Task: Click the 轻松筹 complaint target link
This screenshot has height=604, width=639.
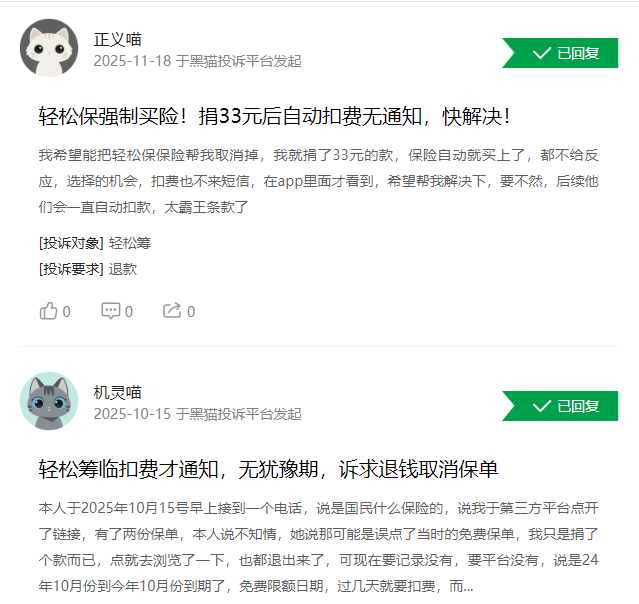Action: [130, 243]
